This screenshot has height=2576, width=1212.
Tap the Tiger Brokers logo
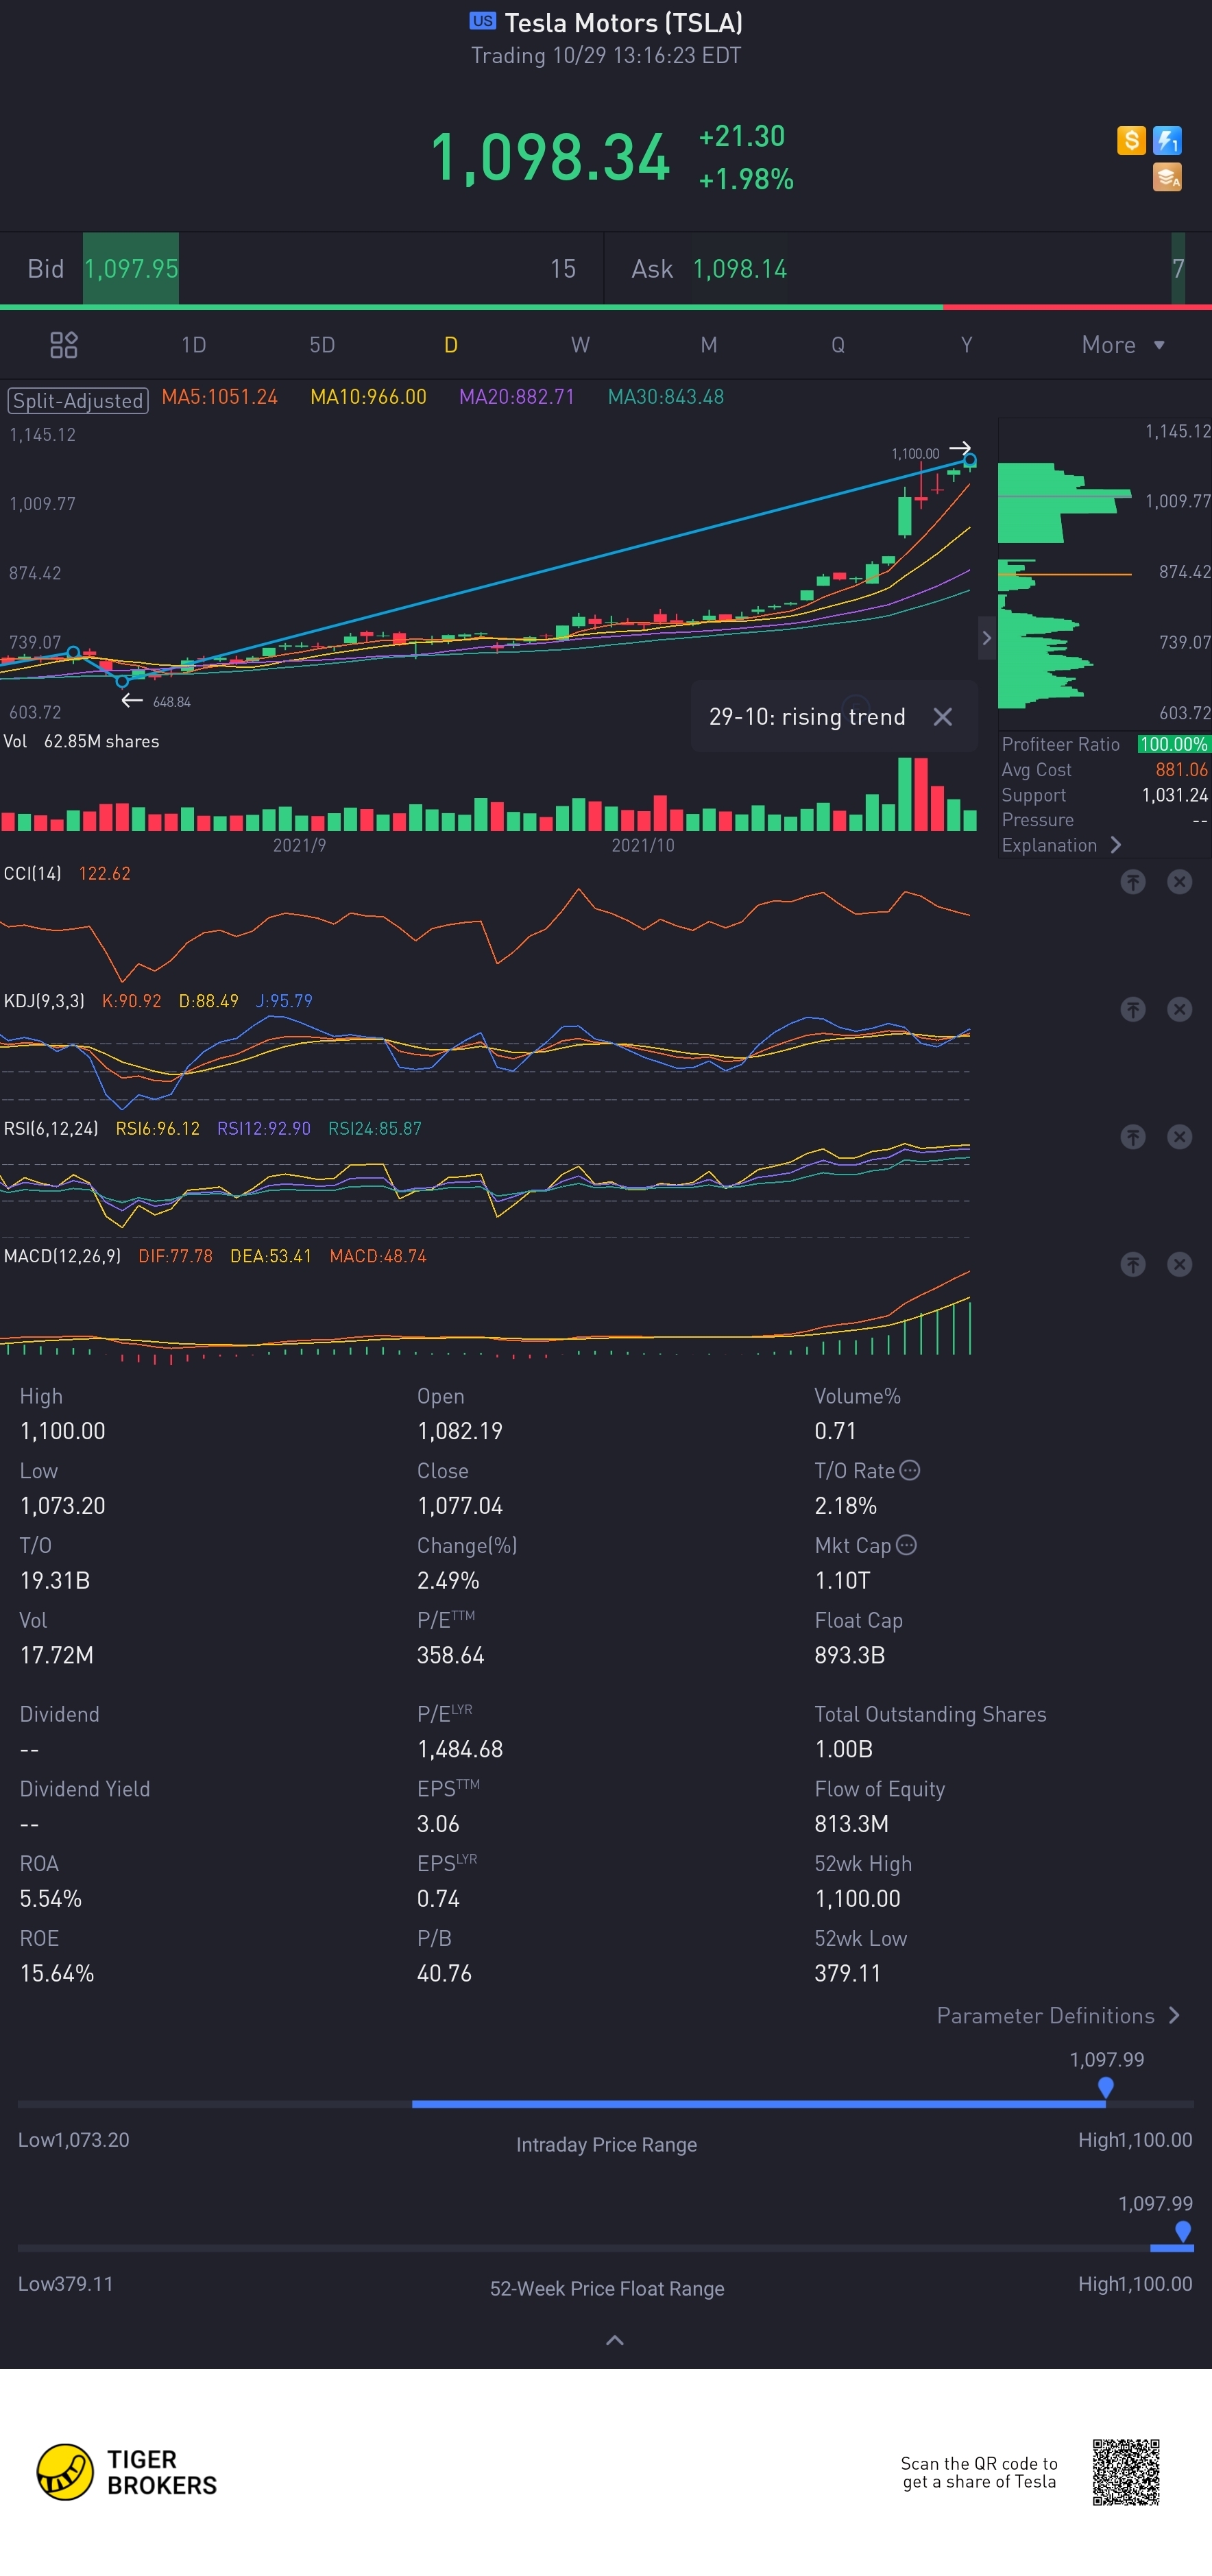[x=127, y=2472]
